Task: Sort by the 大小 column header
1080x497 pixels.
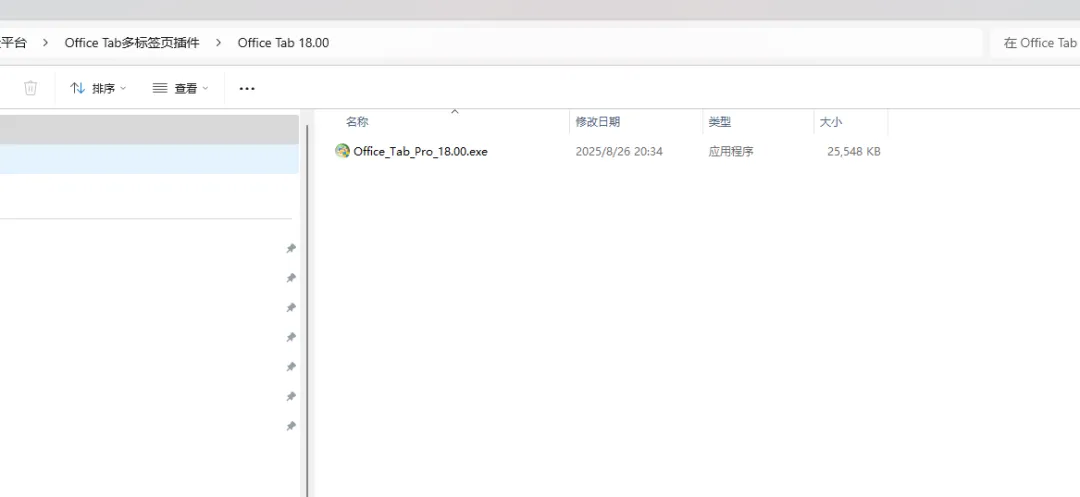Action: click(830, 122)
